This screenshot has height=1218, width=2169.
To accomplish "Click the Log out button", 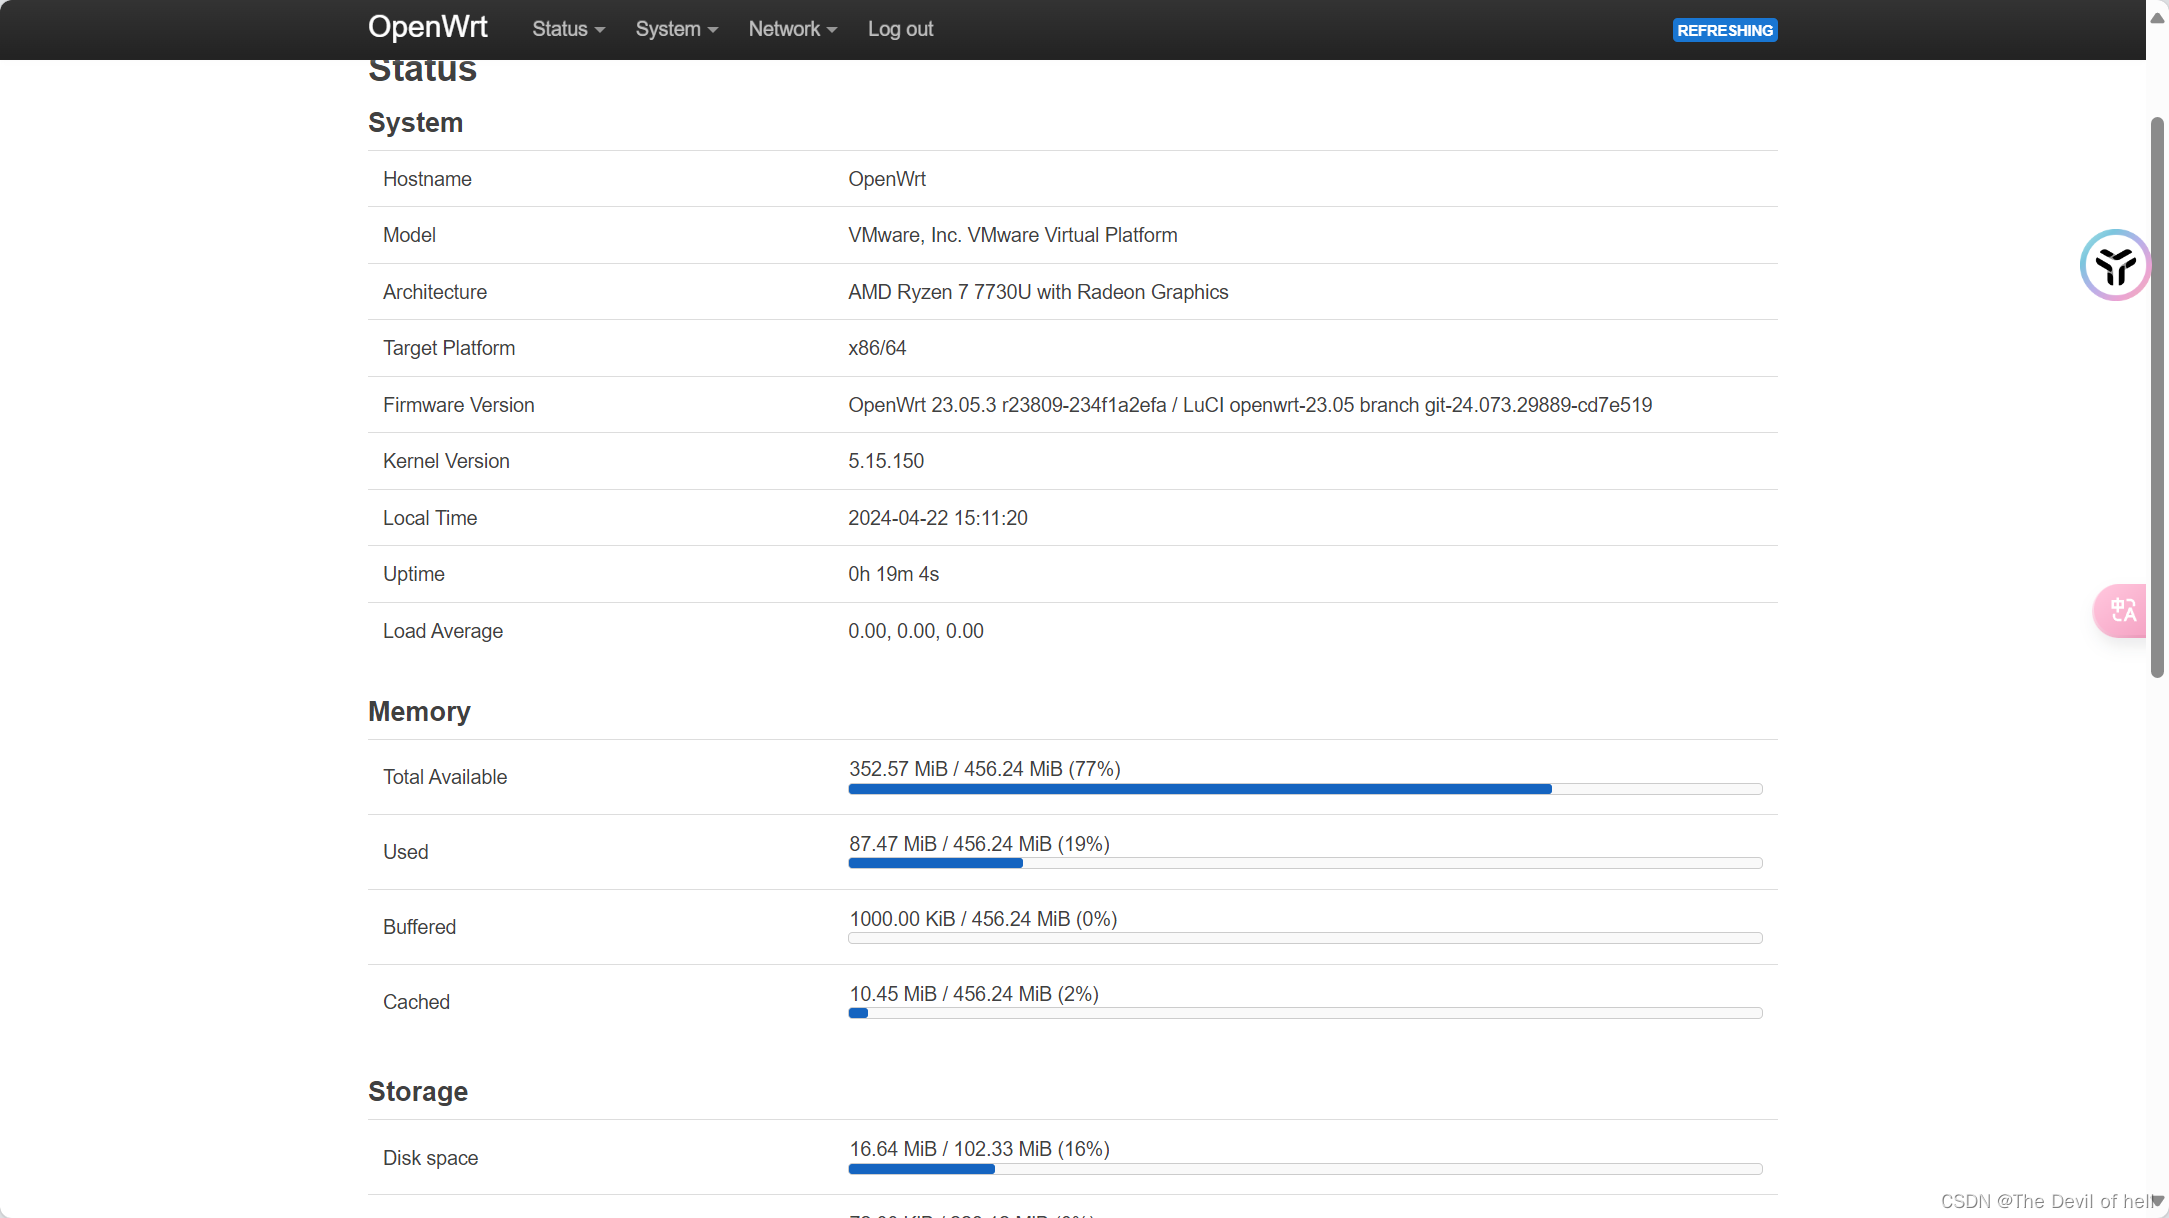I will pyautogui.click(x=900, y=28).
